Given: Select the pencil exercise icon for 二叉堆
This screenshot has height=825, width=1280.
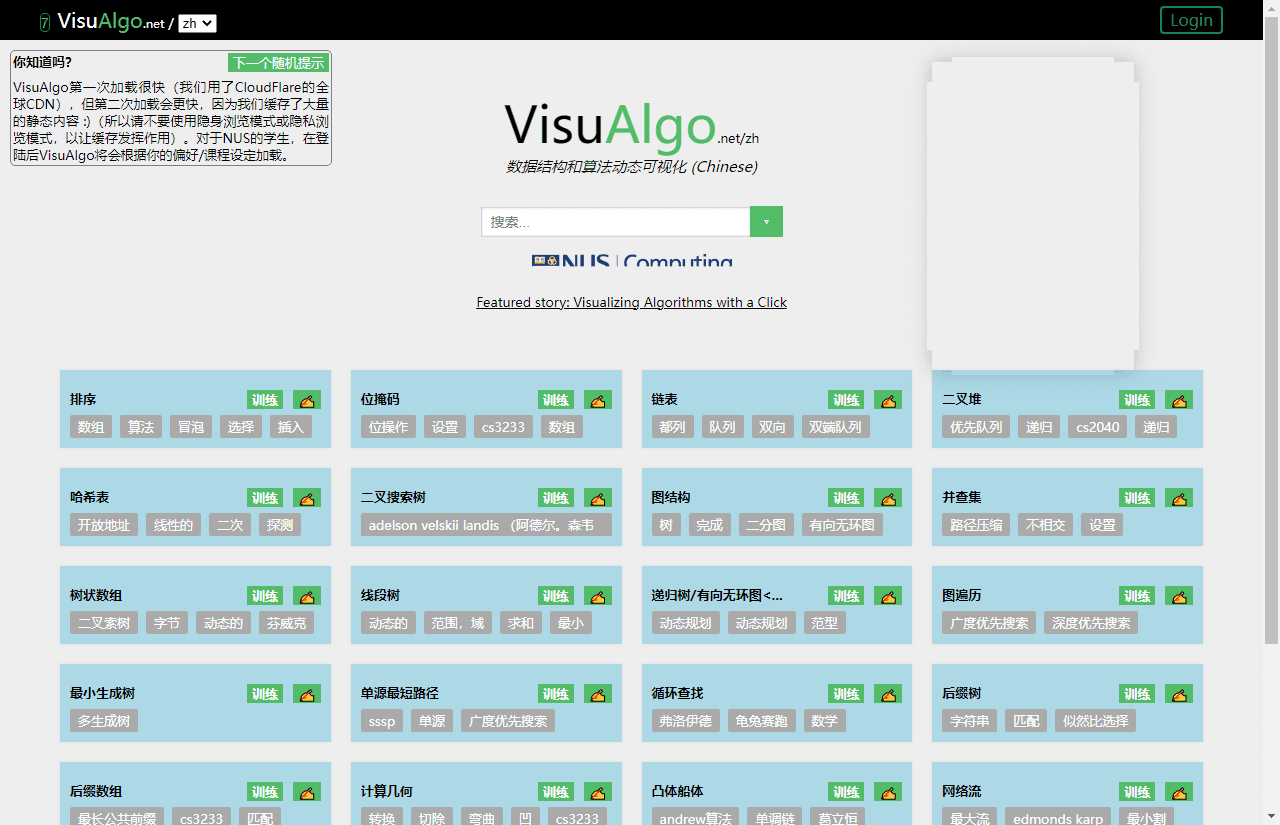Looking at the screenshot, I should (x=1179, y=399).
